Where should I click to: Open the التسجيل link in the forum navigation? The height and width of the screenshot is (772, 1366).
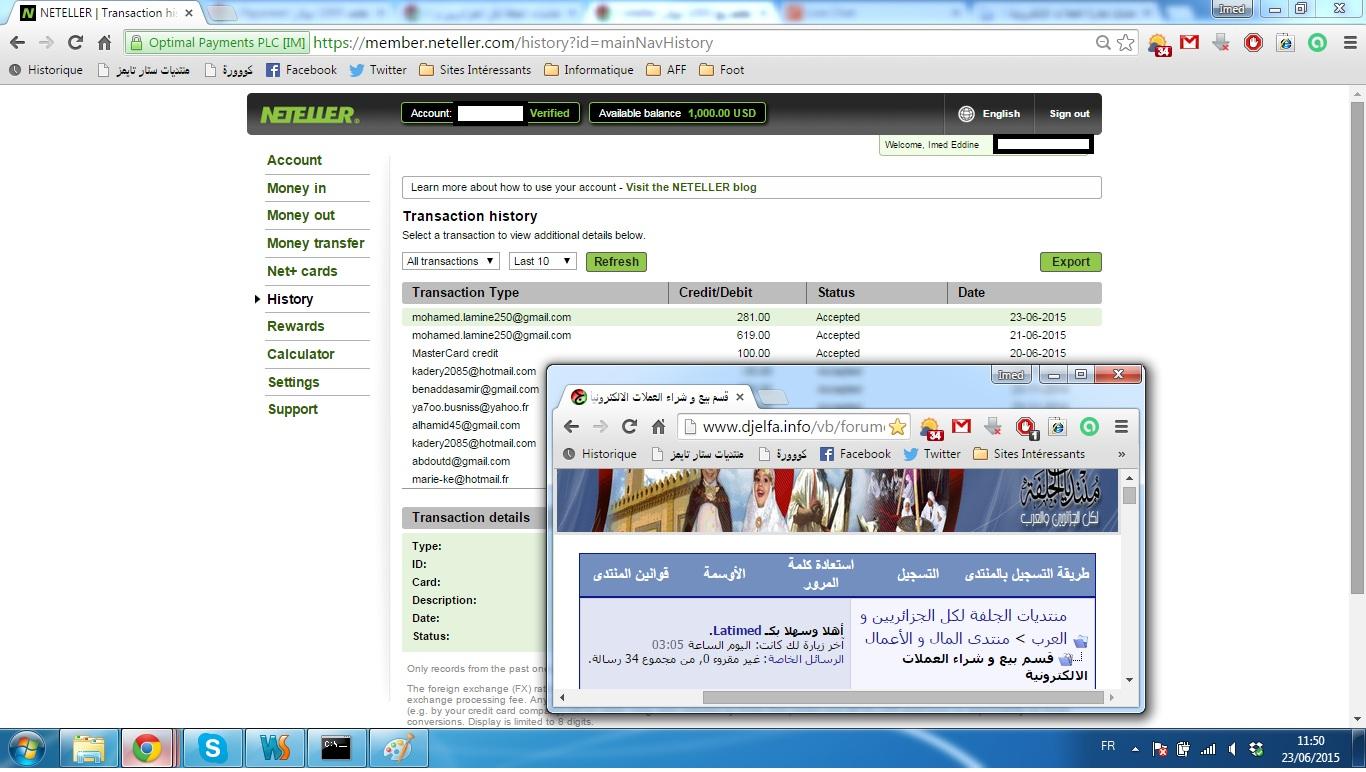(x=918, y=574)
